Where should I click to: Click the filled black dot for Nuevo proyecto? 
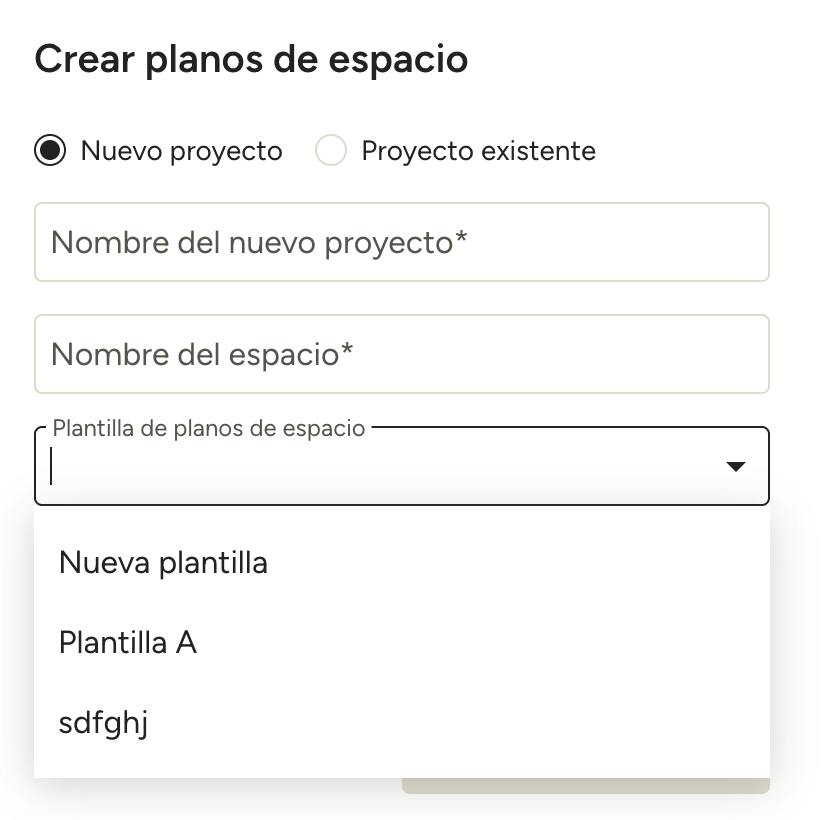[50, 151]
